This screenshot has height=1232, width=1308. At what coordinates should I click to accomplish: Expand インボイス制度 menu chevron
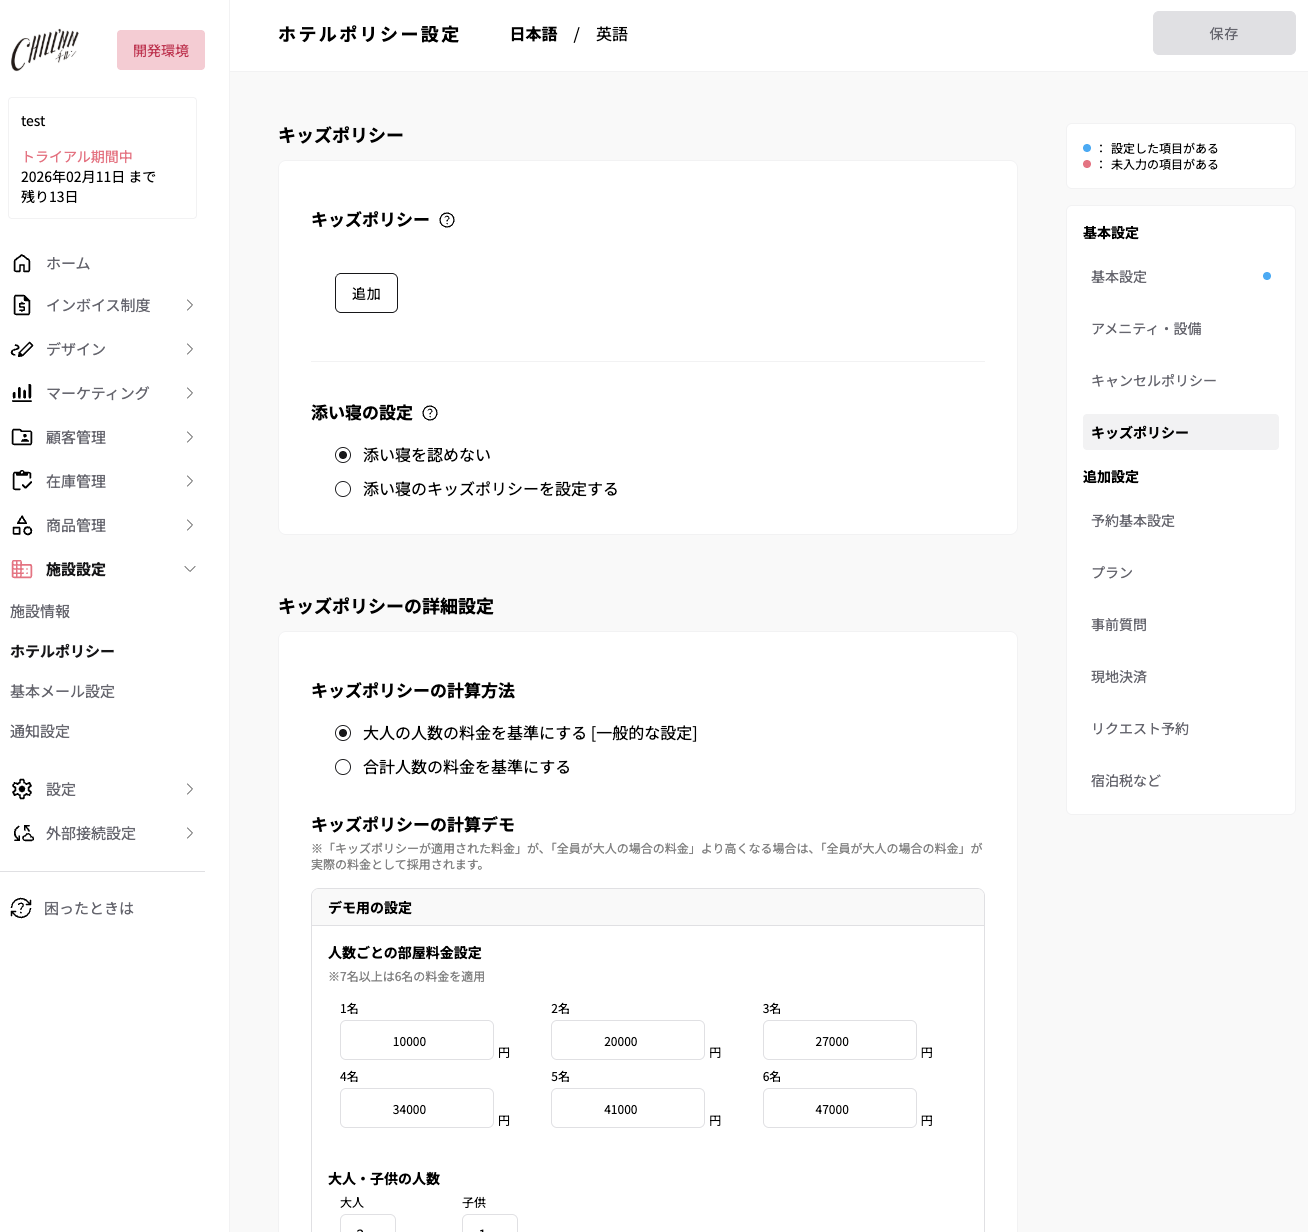pyautogui.click(x=190, y=305)
